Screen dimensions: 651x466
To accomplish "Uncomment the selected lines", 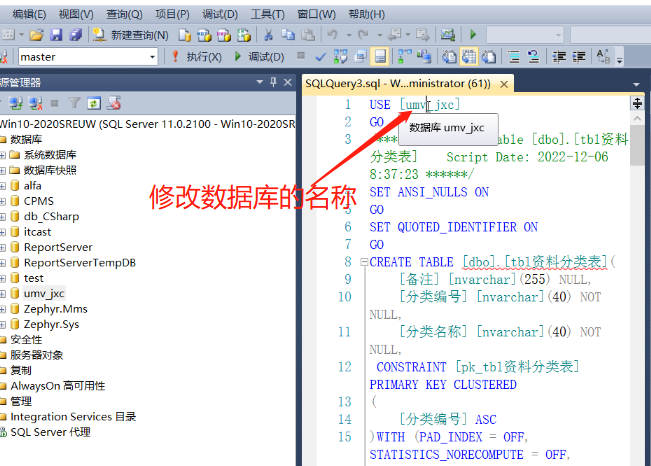I will click(x=534, y=56).
